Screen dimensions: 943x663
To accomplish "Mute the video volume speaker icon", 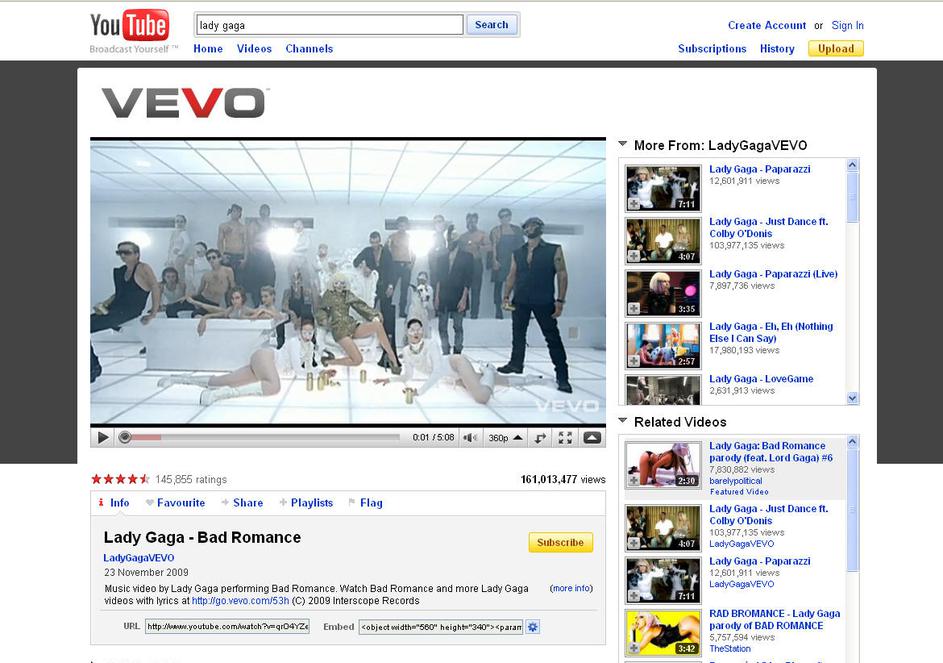I will coord(469,437).
